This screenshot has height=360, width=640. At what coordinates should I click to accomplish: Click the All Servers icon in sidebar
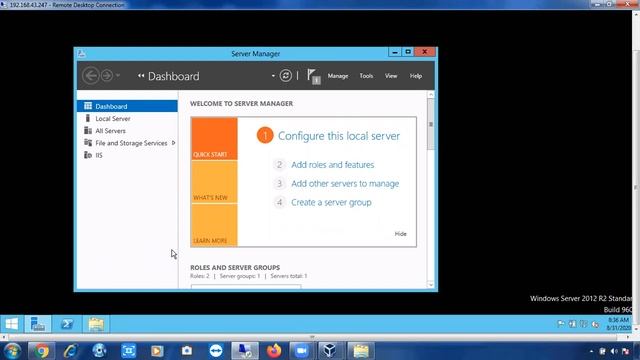88,130
